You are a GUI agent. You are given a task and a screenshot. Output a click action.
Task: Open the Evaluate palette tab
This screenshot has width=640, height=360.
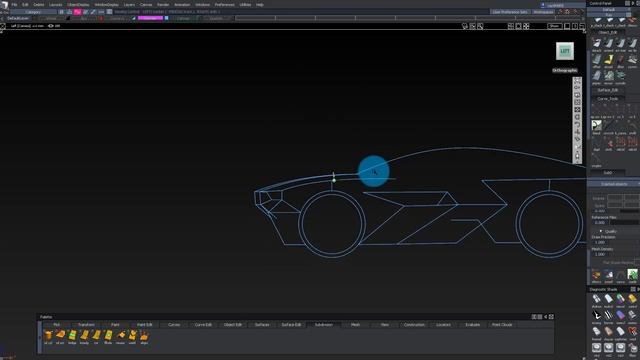click(x=472, y=324)
